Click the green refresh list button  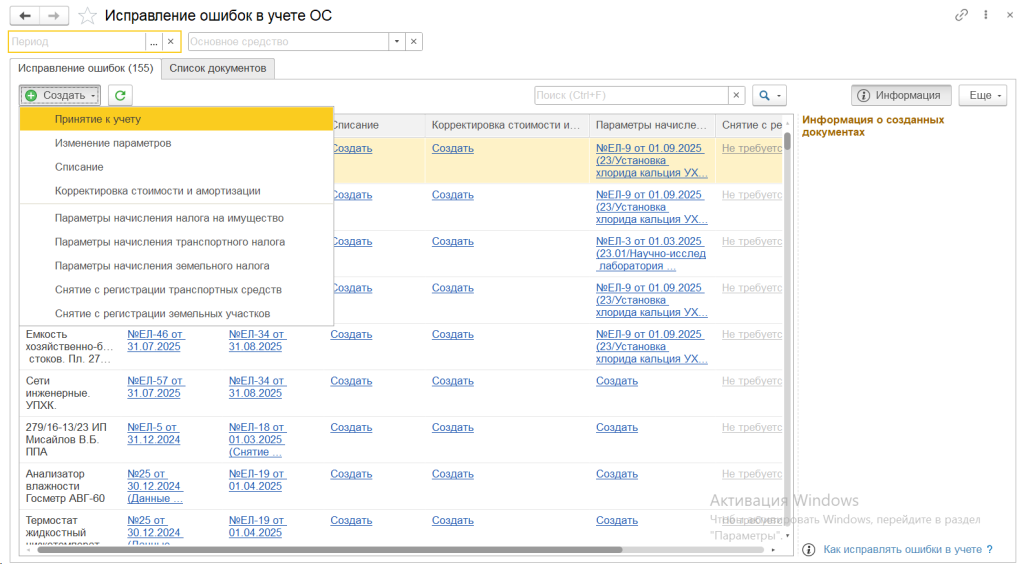120,95
